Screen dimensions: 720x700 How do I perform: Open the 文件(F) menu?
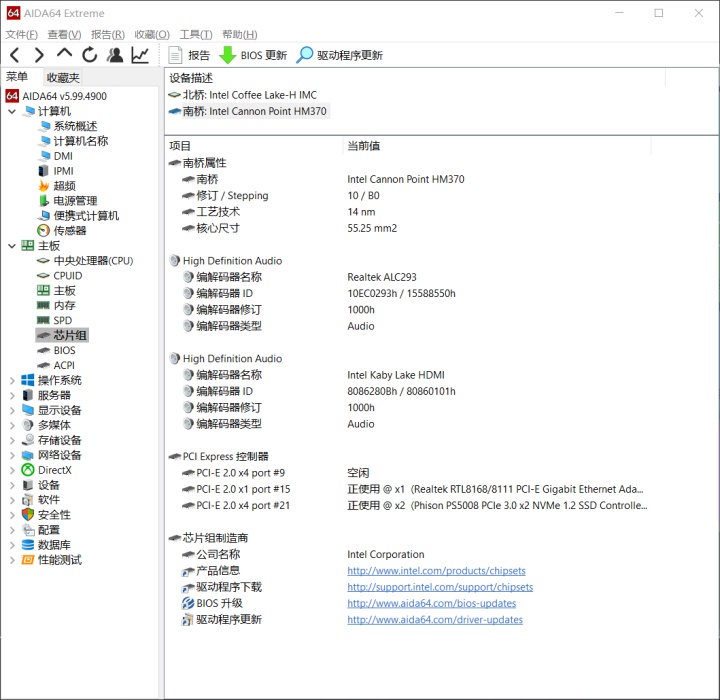point(21,34)
